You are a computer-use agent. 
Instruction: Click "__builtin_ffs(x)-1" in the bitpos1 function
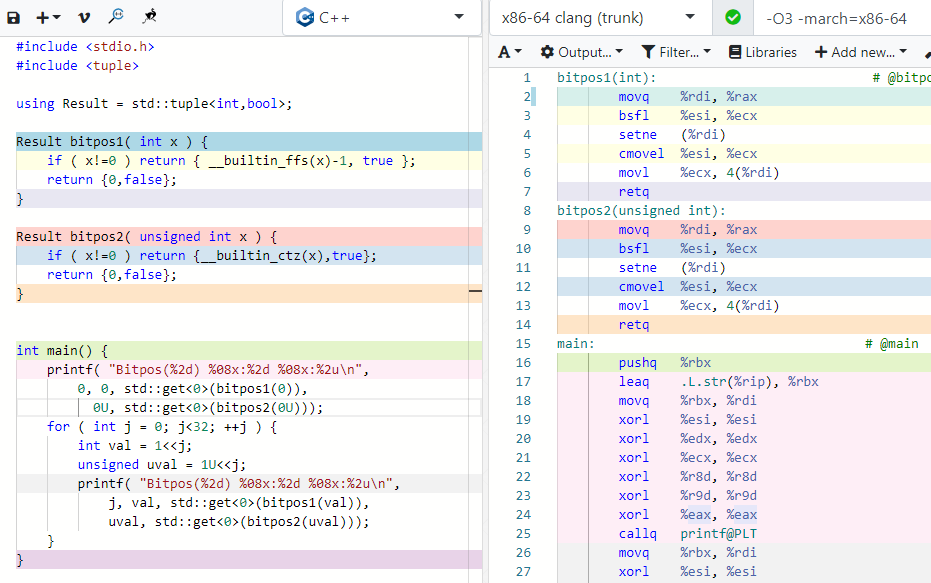[x=278, y=161]
